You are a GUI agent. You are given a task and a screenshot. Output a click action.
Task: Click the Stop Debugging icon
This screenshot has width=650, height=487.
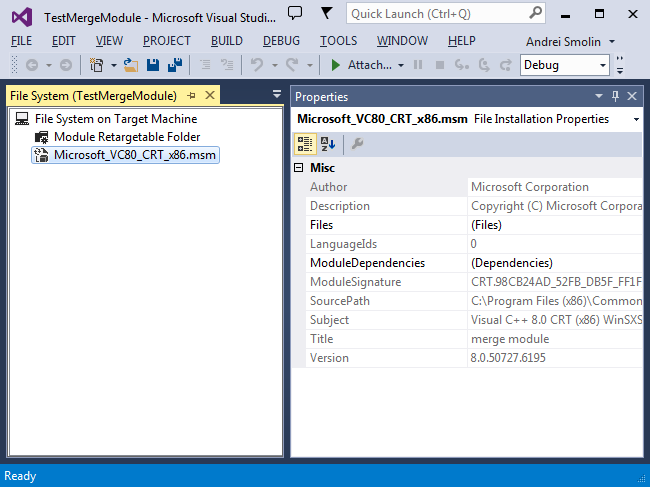pyautogui.click(x=440, y=65)
